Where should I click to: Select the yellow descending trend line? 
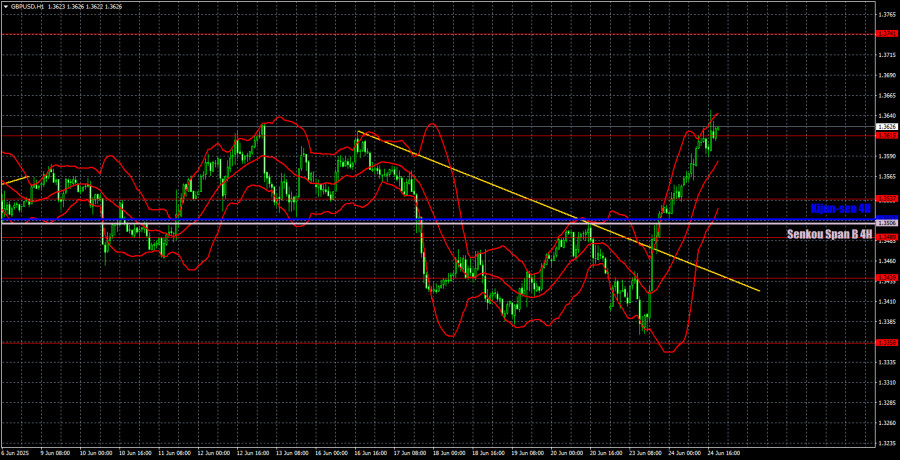pos(560,211)
